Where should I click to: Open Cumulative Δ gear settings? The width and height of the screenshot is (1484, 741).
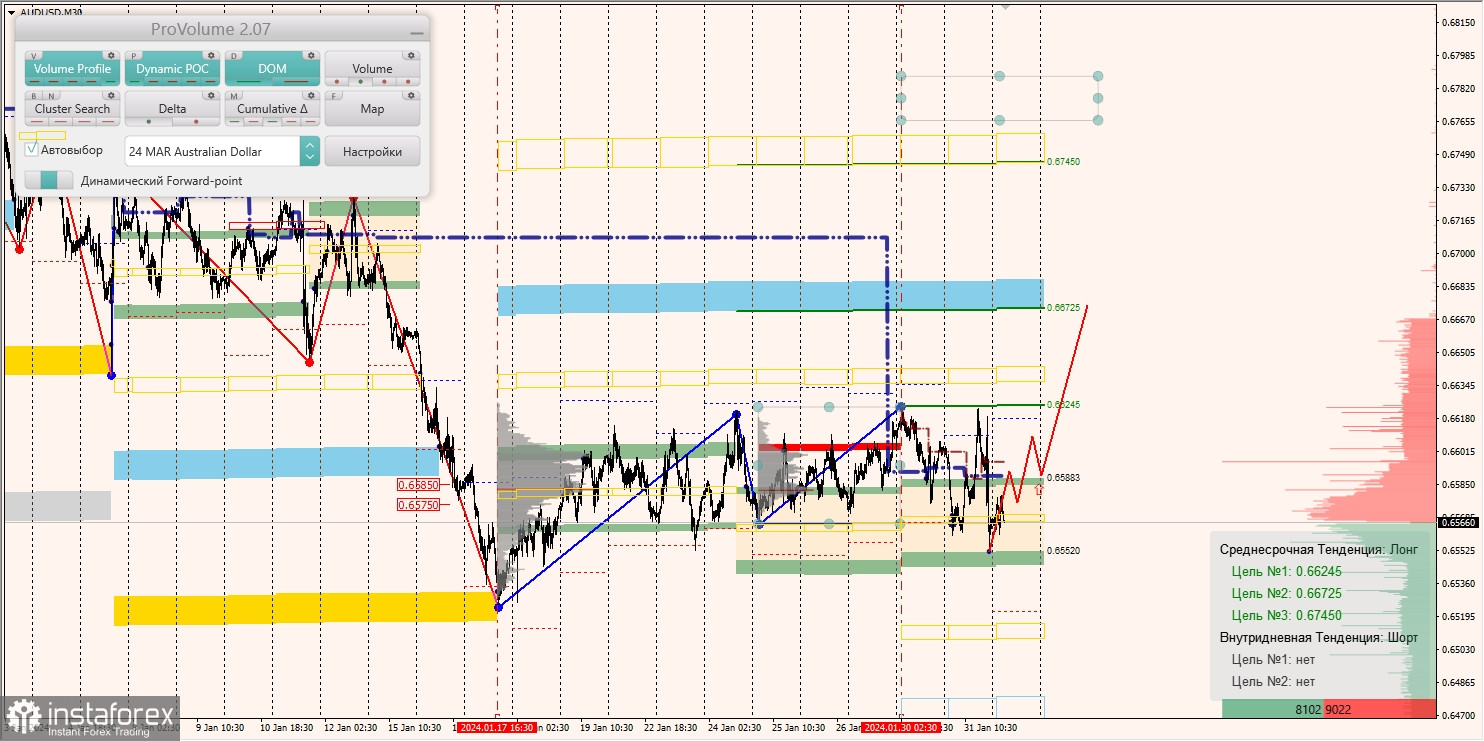(x=311, y=96)
